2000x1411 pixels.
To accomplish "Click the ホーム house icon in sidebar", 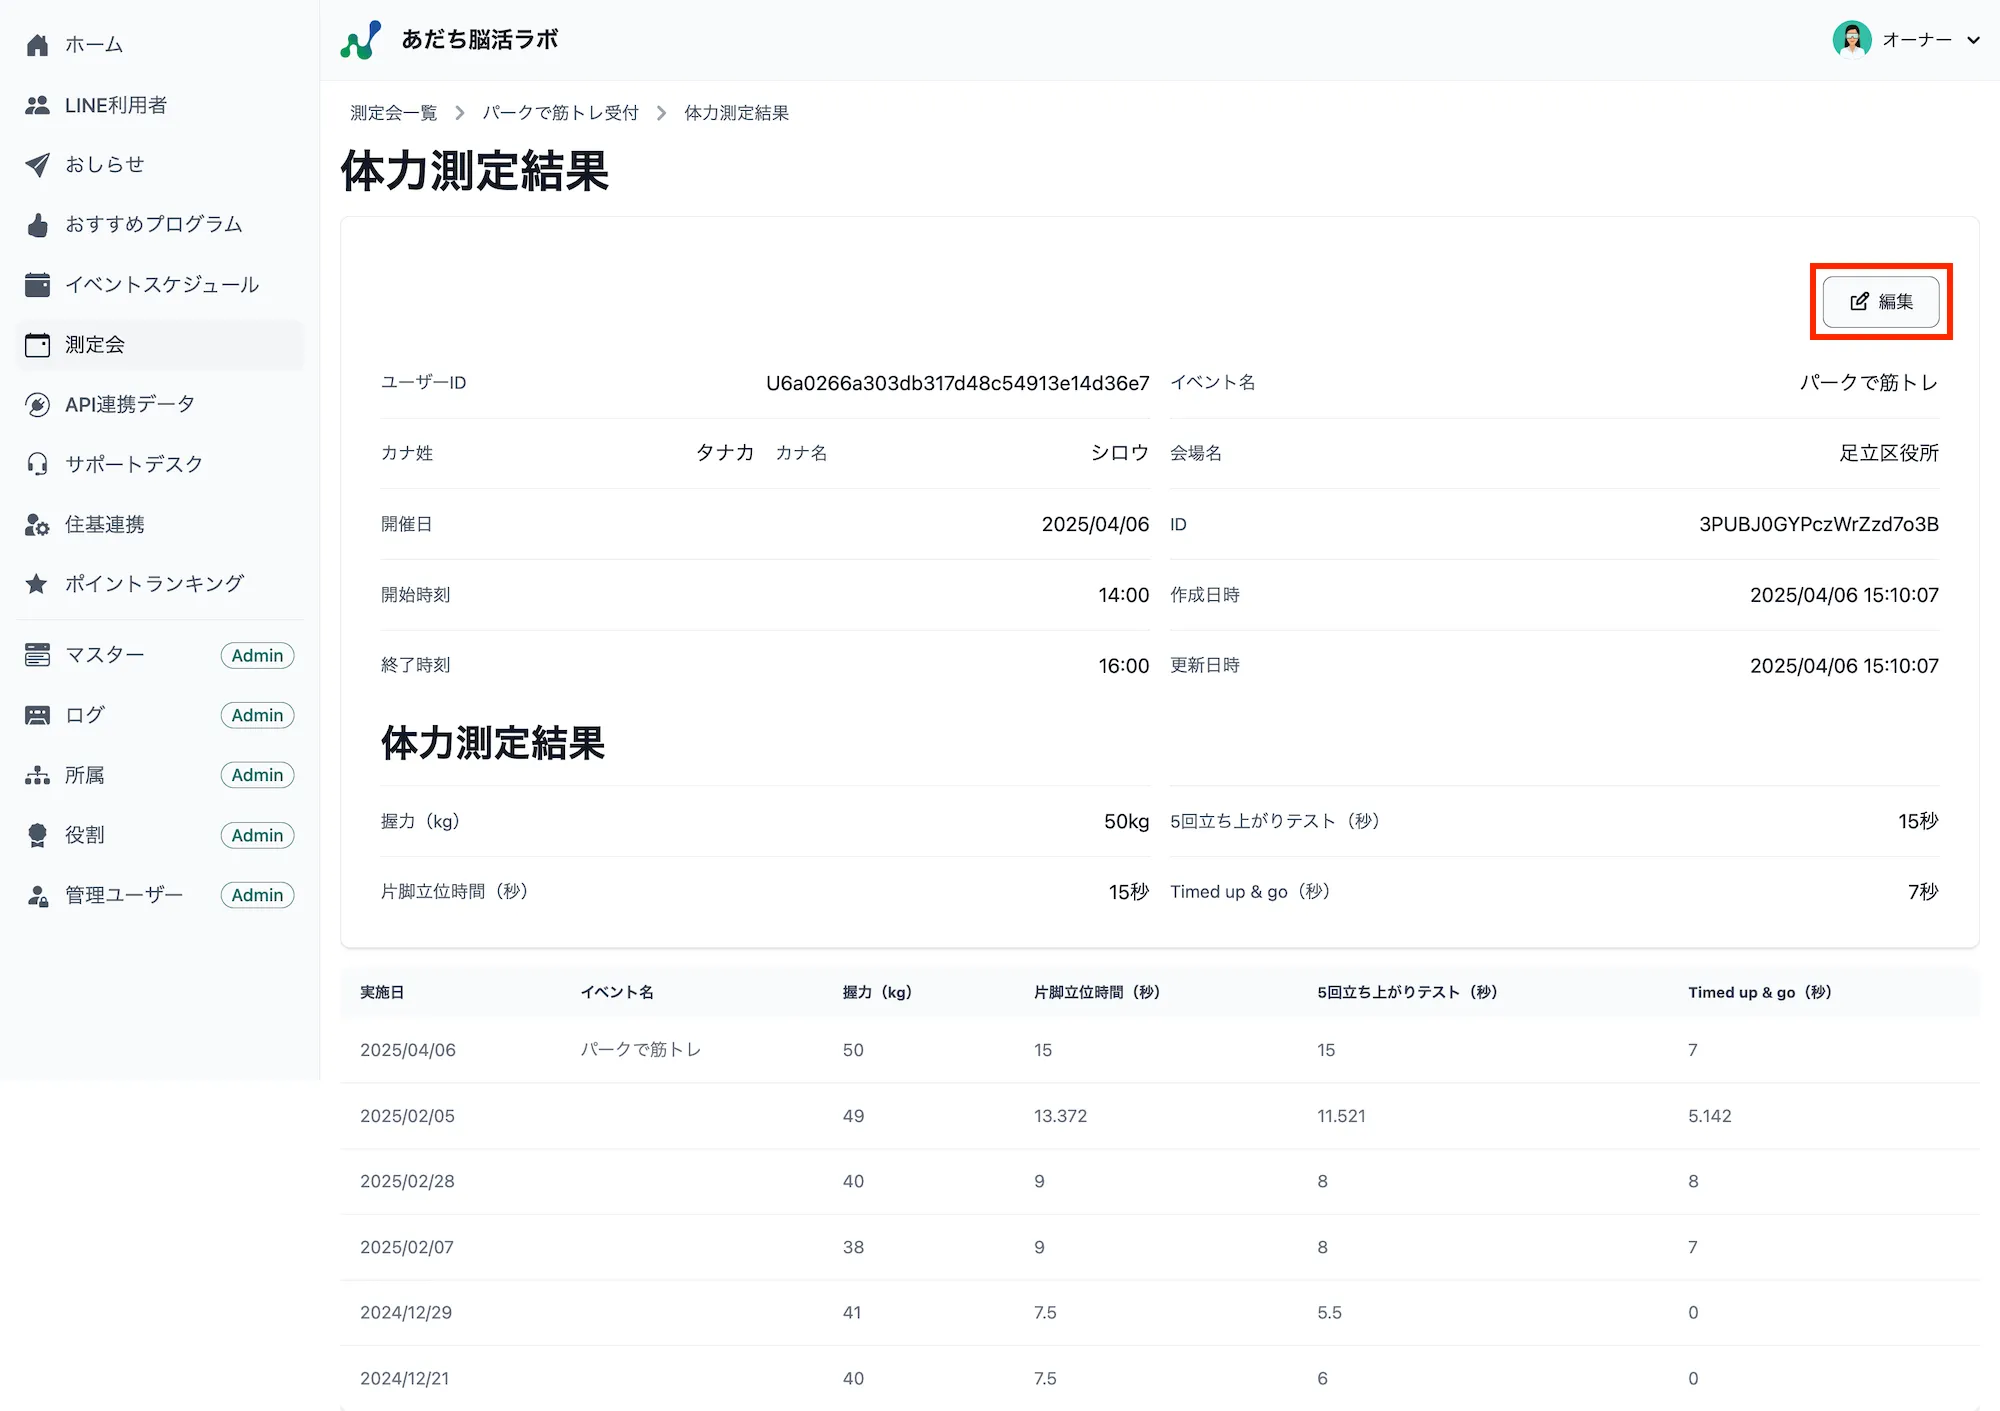I will click(37, 44).
